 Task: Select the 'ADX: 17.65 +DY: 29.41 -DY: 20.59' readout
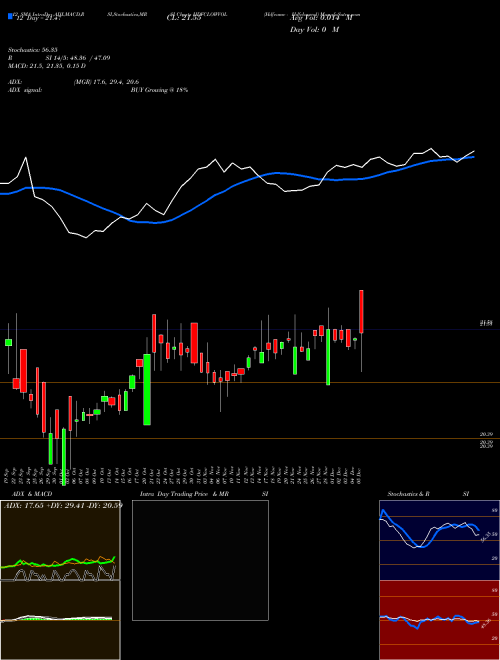(63, 505)
